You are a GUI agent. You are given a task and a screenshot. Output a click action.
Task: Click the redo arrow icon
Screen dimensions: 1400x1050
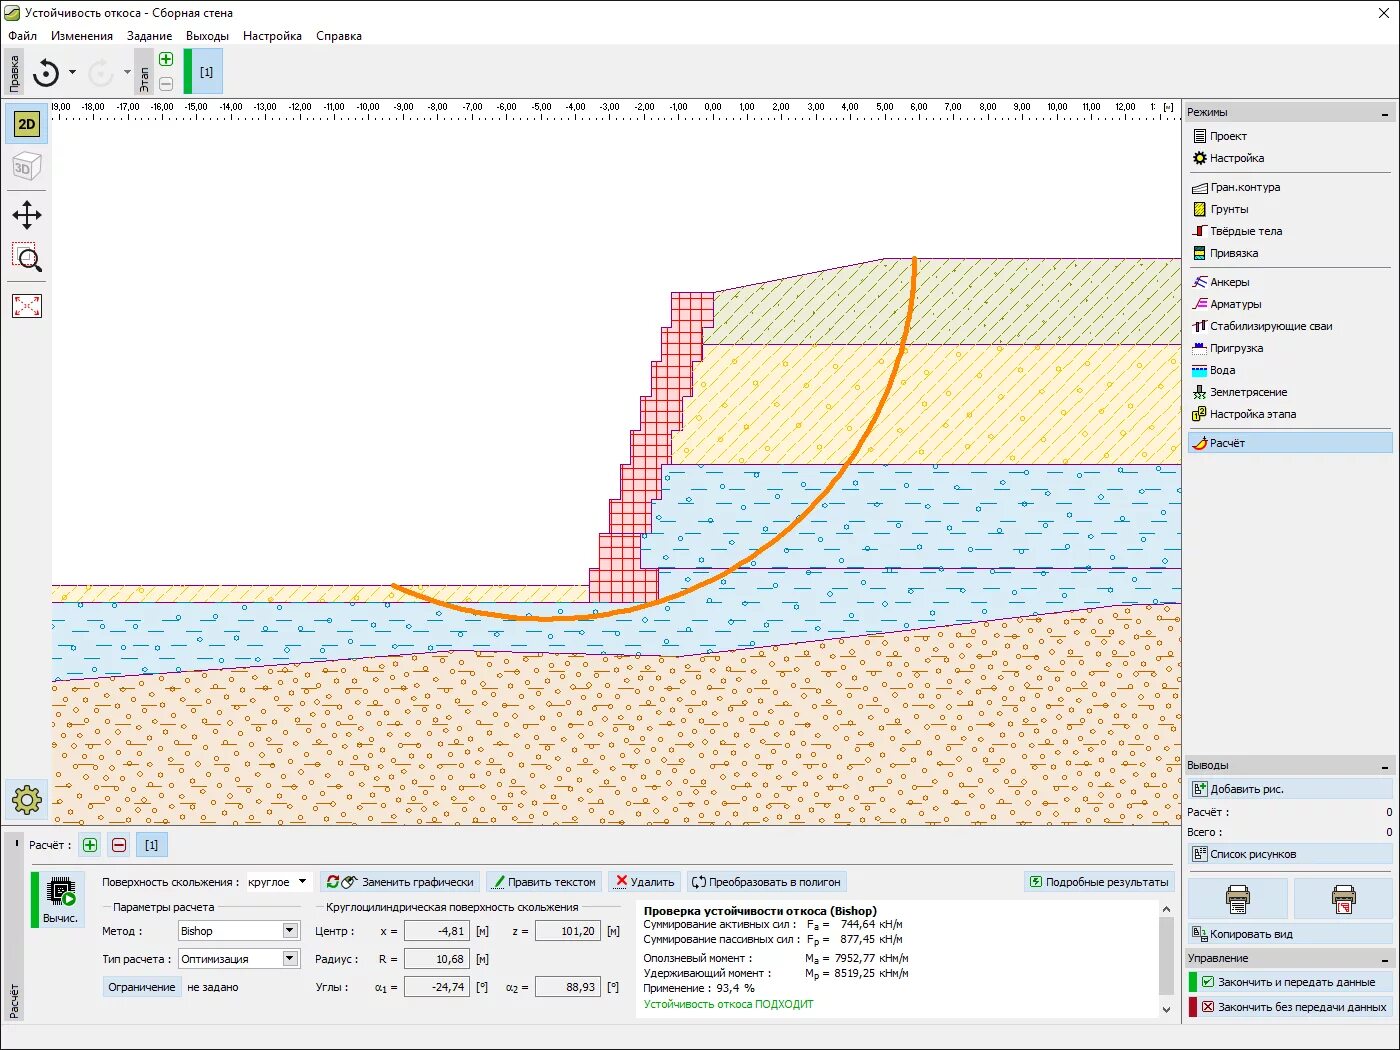pos(100,72)
